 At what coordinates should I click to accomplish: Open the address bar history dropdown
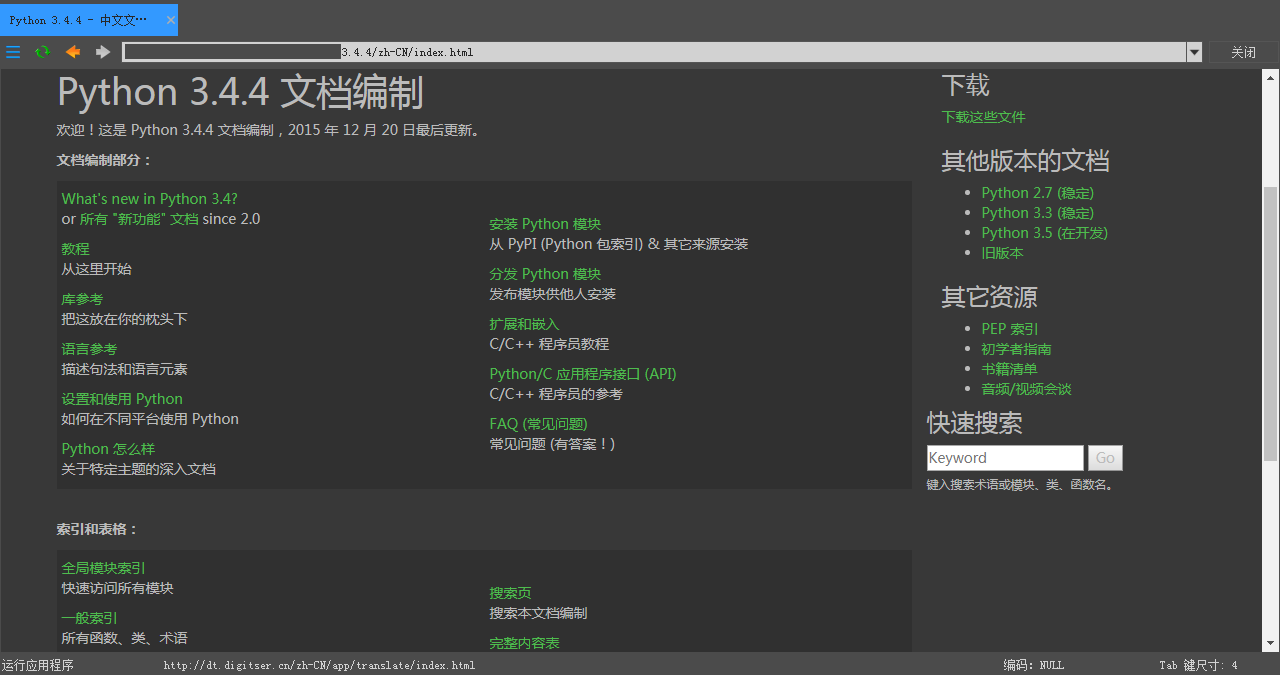[x=1194, y=52]
